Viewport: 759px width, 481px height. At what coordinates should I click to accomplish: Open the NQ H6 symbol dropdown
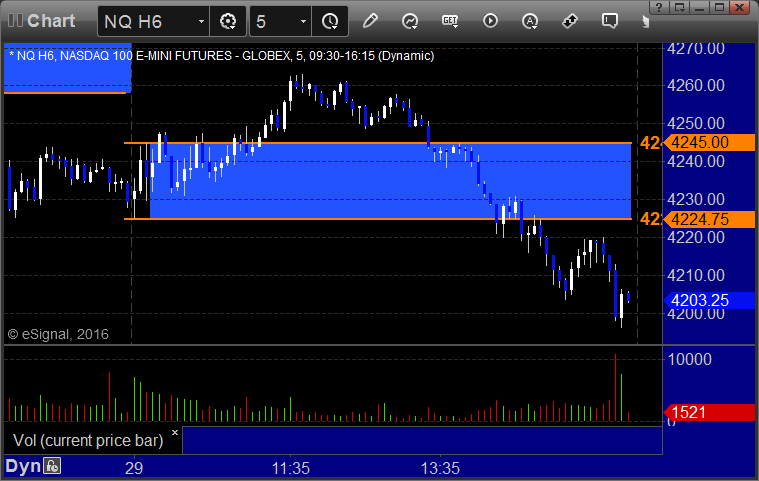tap(201, 21)
